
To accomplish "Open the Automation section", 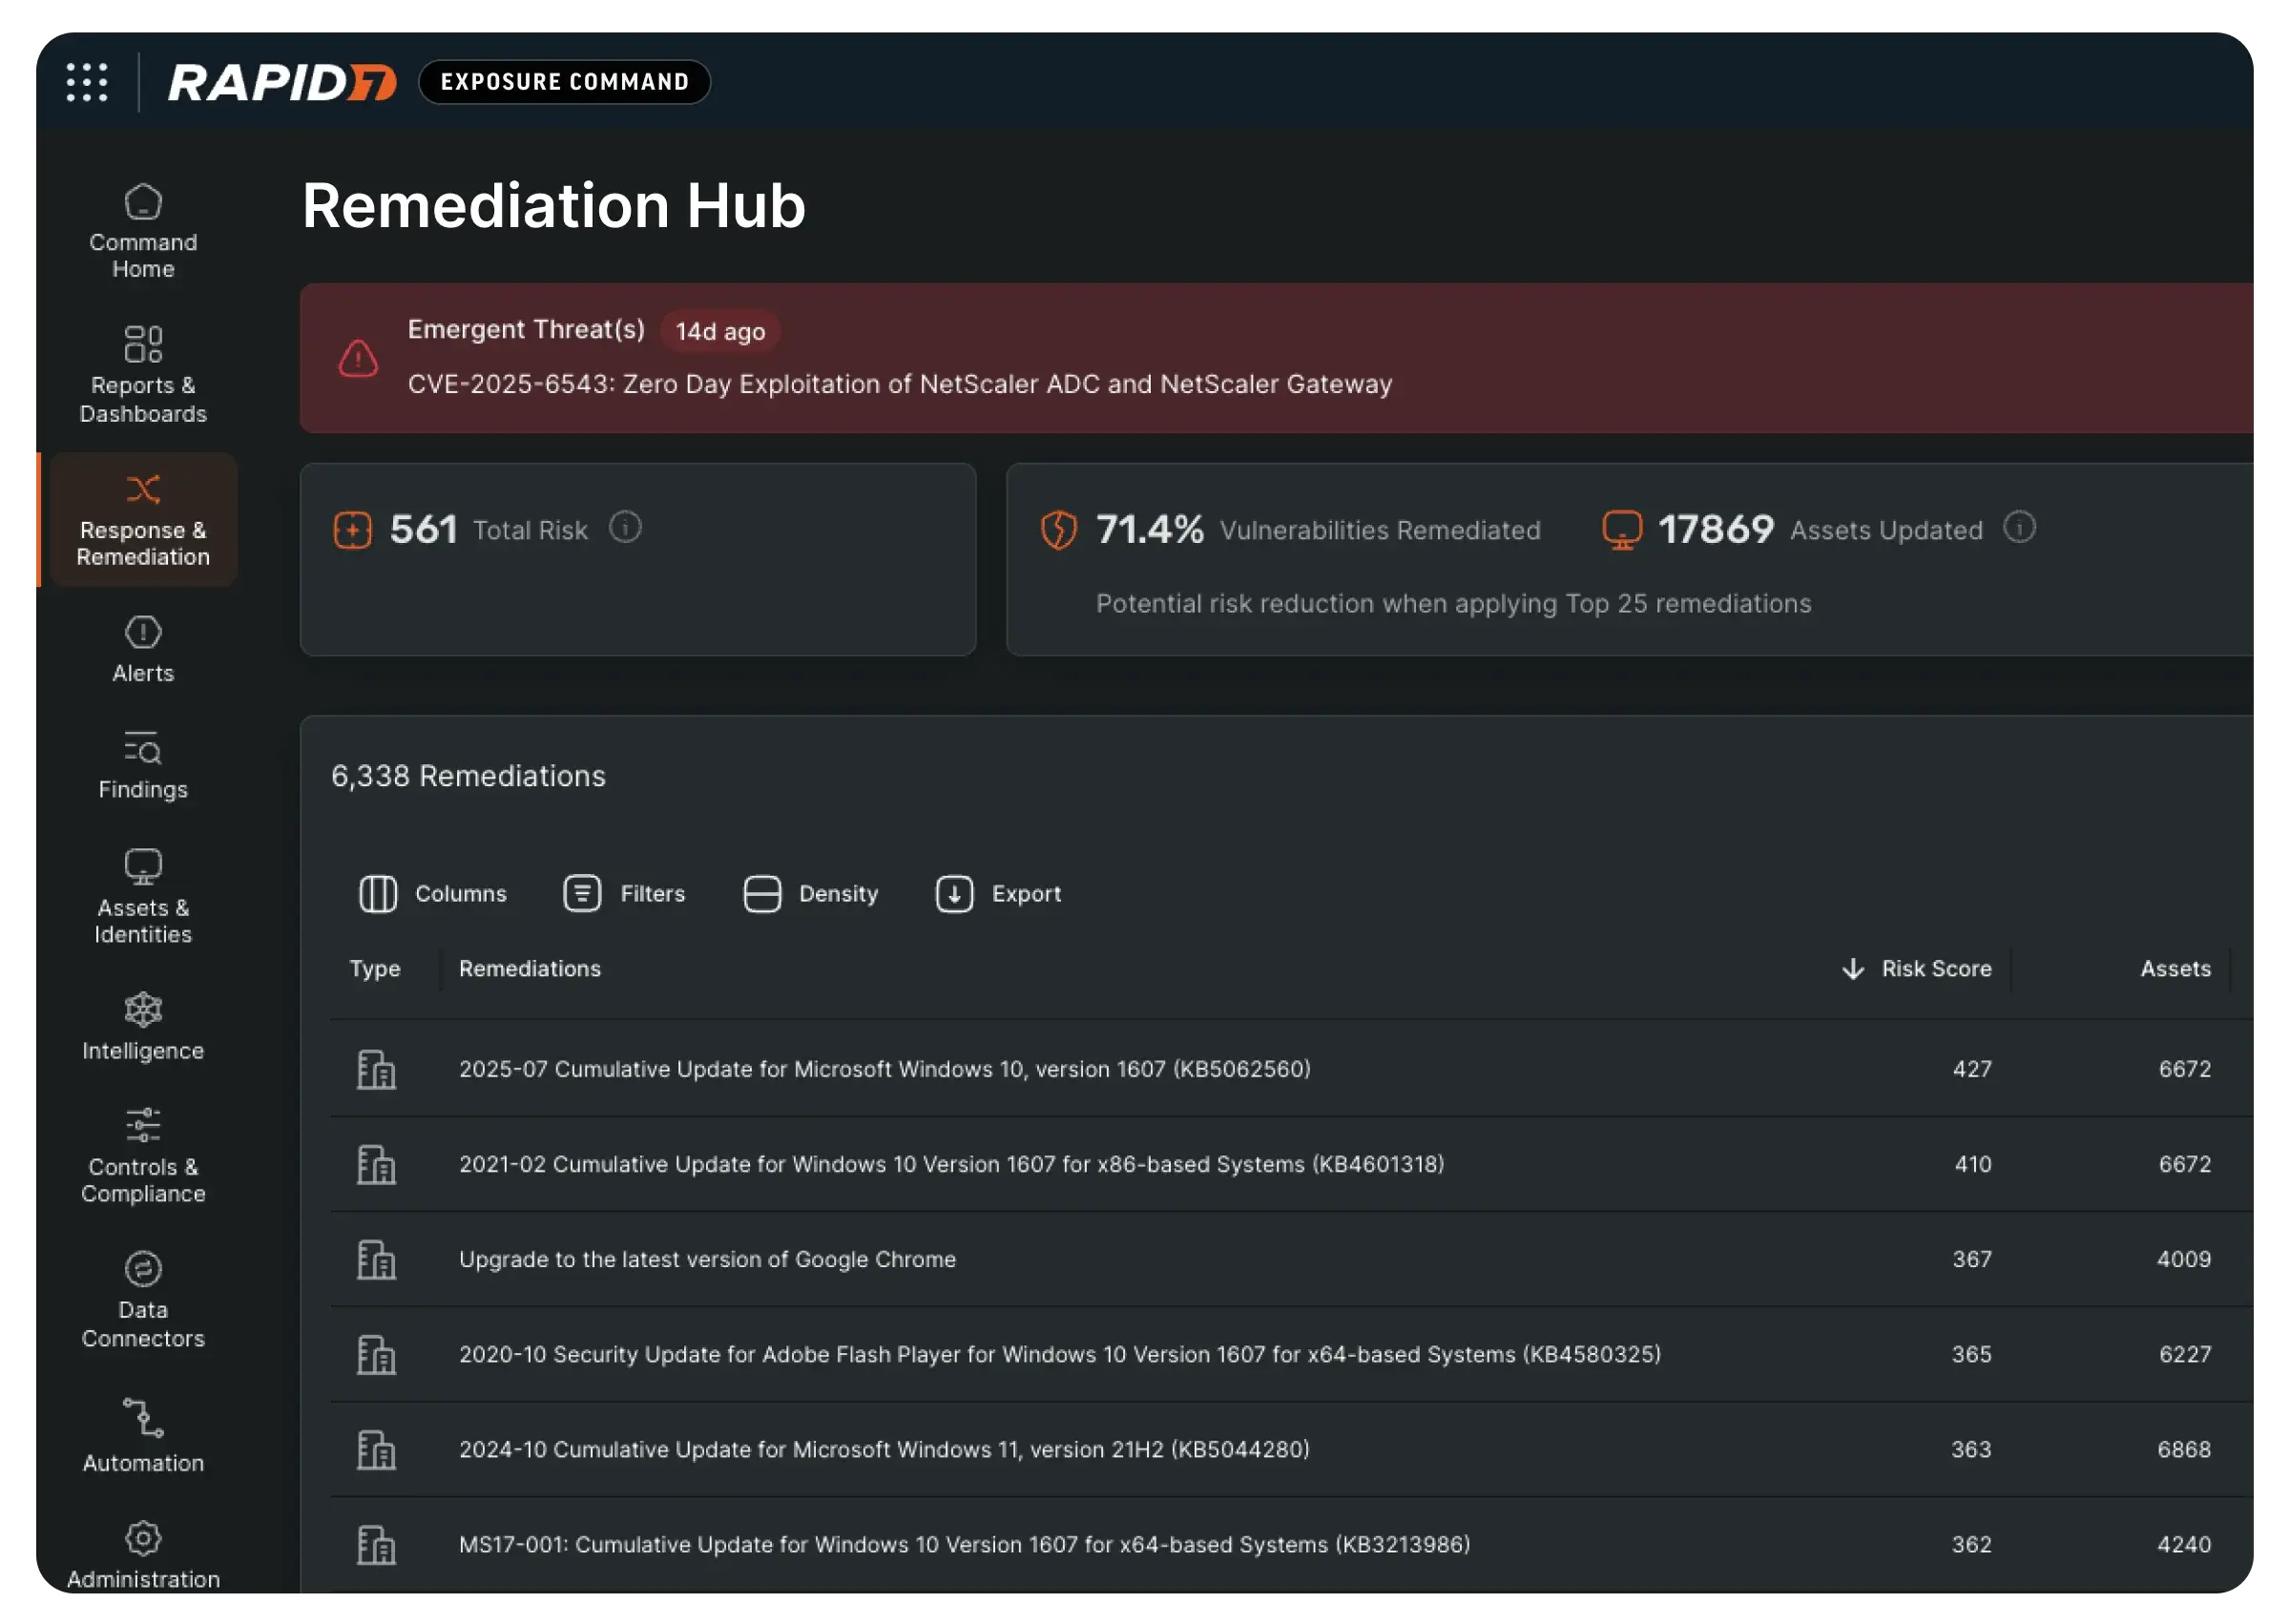I will 143,1436.
